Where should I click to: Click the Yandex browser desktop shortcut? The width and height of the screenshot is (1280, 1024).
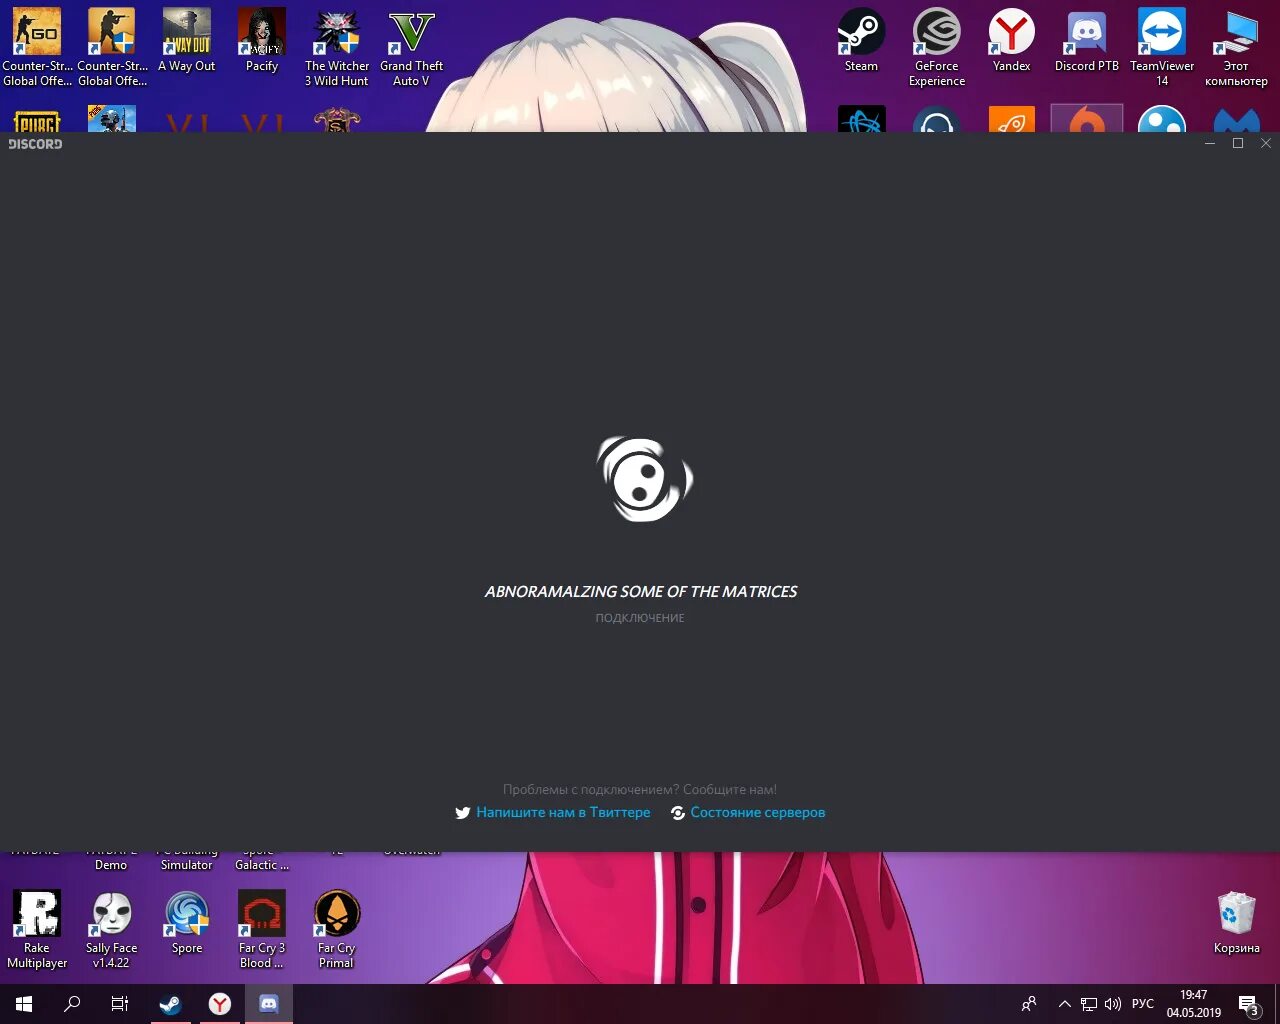click(1012, 40)
